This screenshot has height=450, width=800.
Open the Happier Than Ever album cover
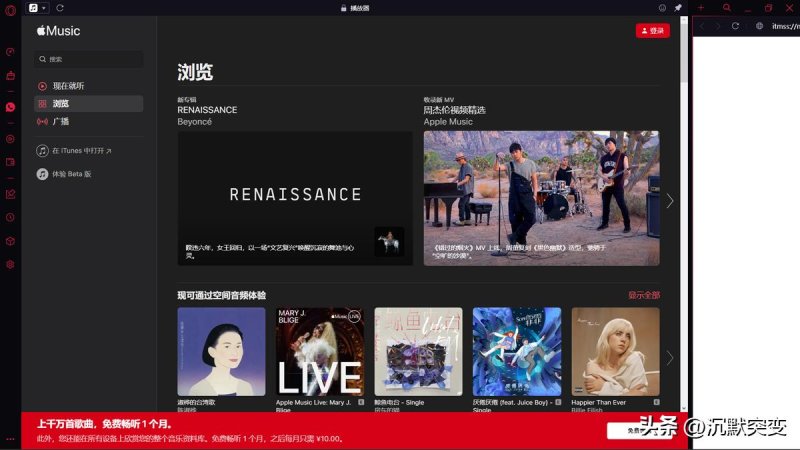[615, 351]
